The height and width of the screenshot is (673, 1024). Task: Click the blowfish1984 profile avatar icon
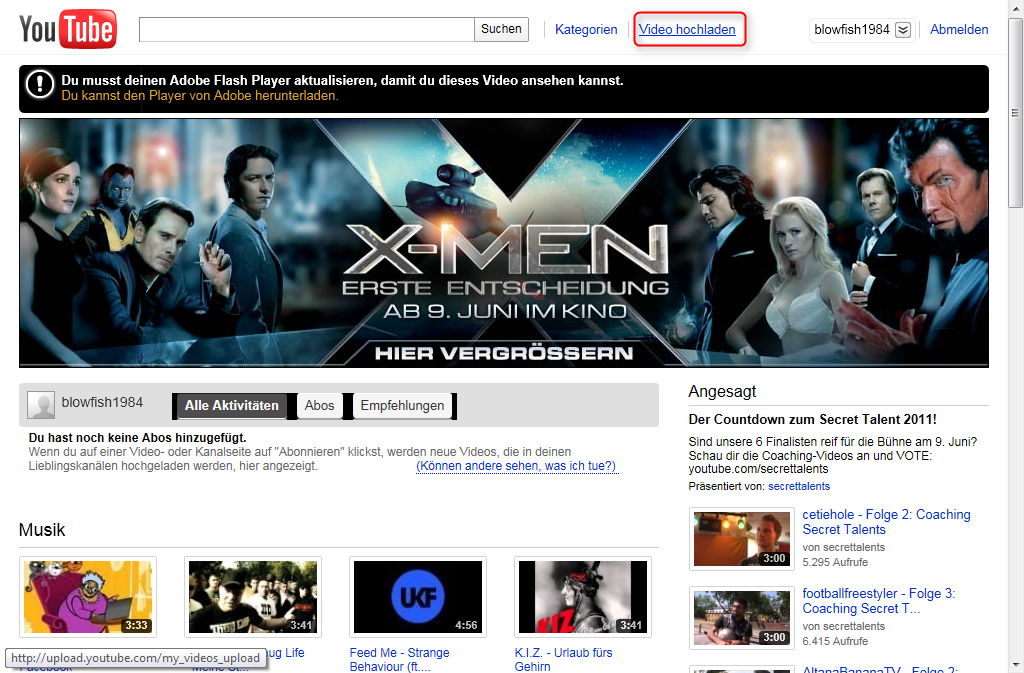41,405
